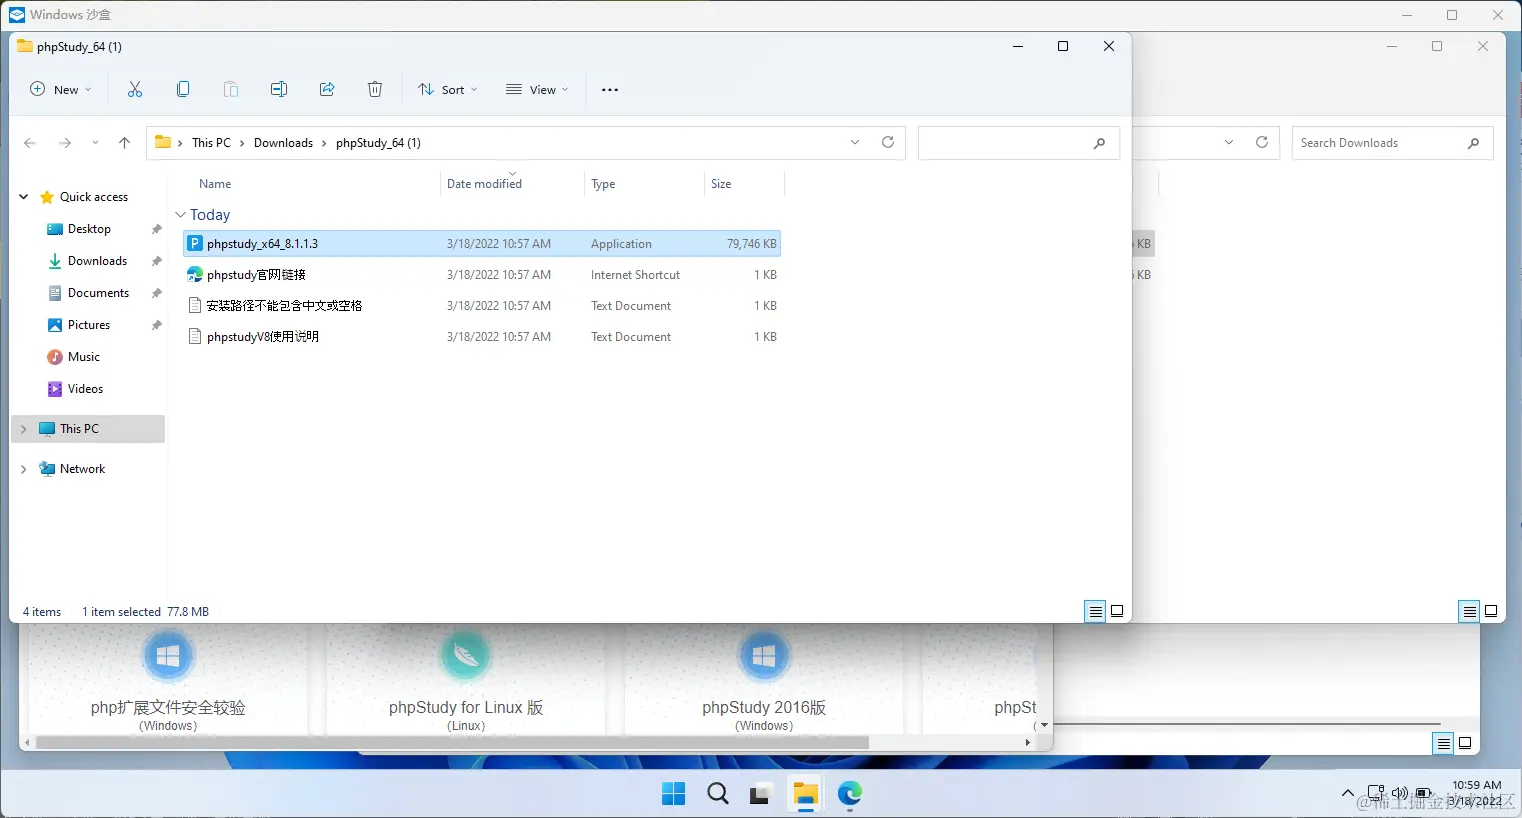Open the See more ellipsis menu
The height and width of the screenshot is (818, 1522).
(610, 89)
